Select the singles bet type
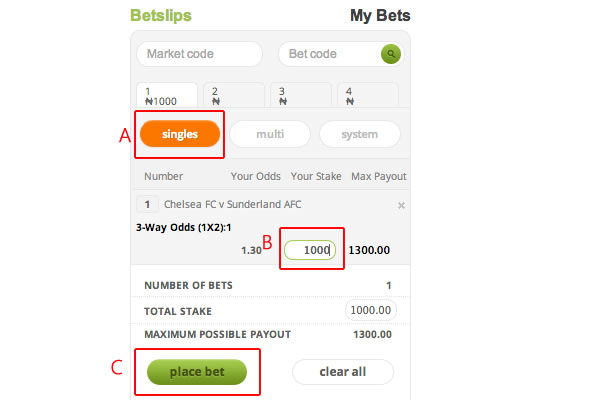Screen dimensions: 596x400 click(180, 134)
